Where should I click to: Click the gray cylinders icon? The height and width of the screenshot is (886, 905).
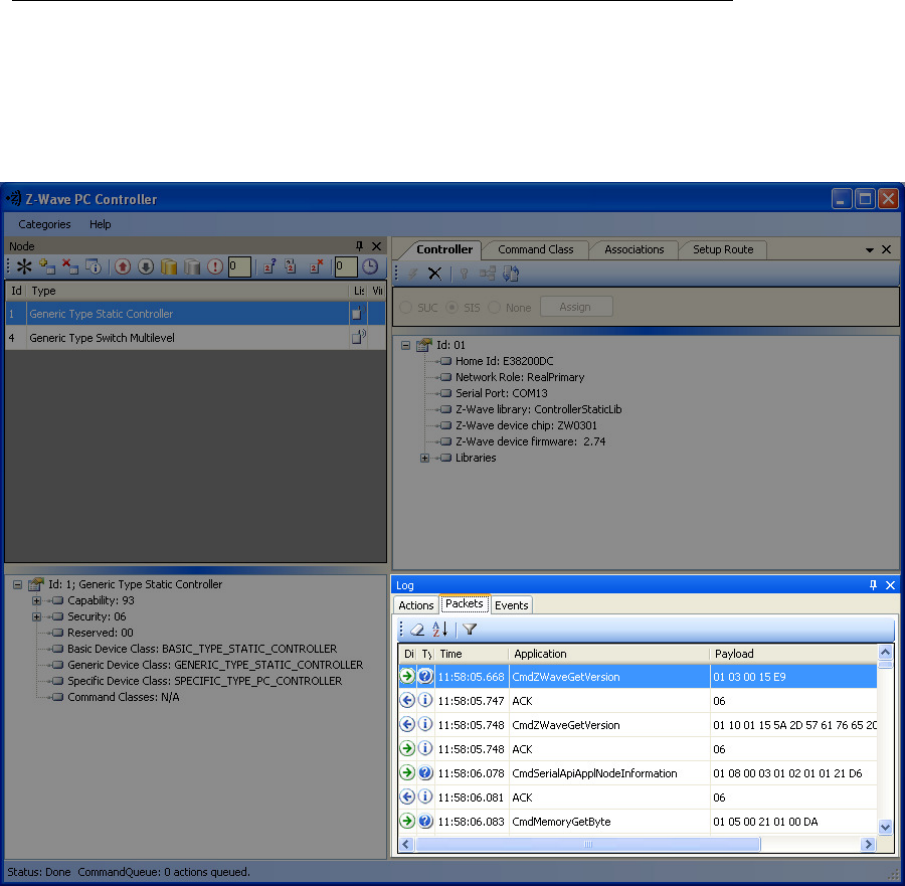point(192,267)
